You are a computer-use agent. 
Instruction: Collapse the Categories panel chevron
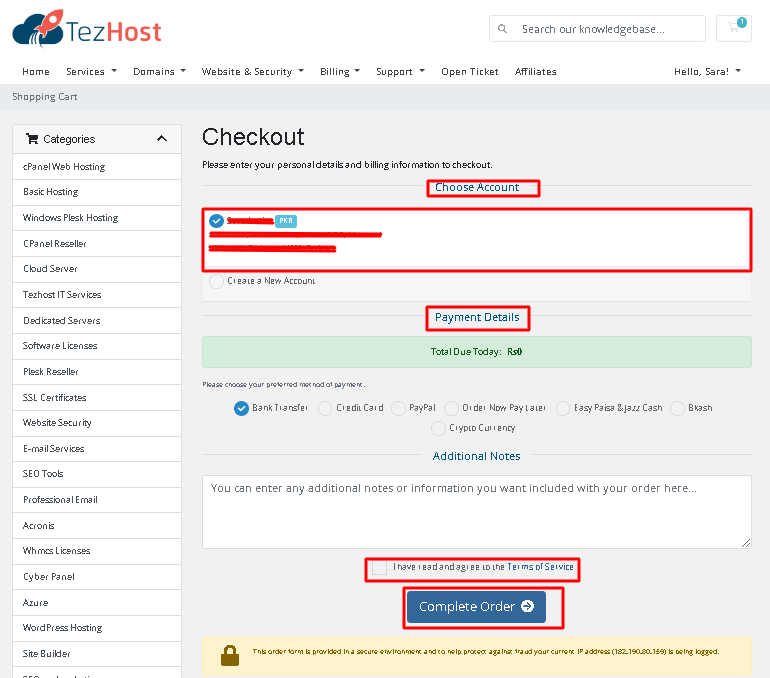162,139
